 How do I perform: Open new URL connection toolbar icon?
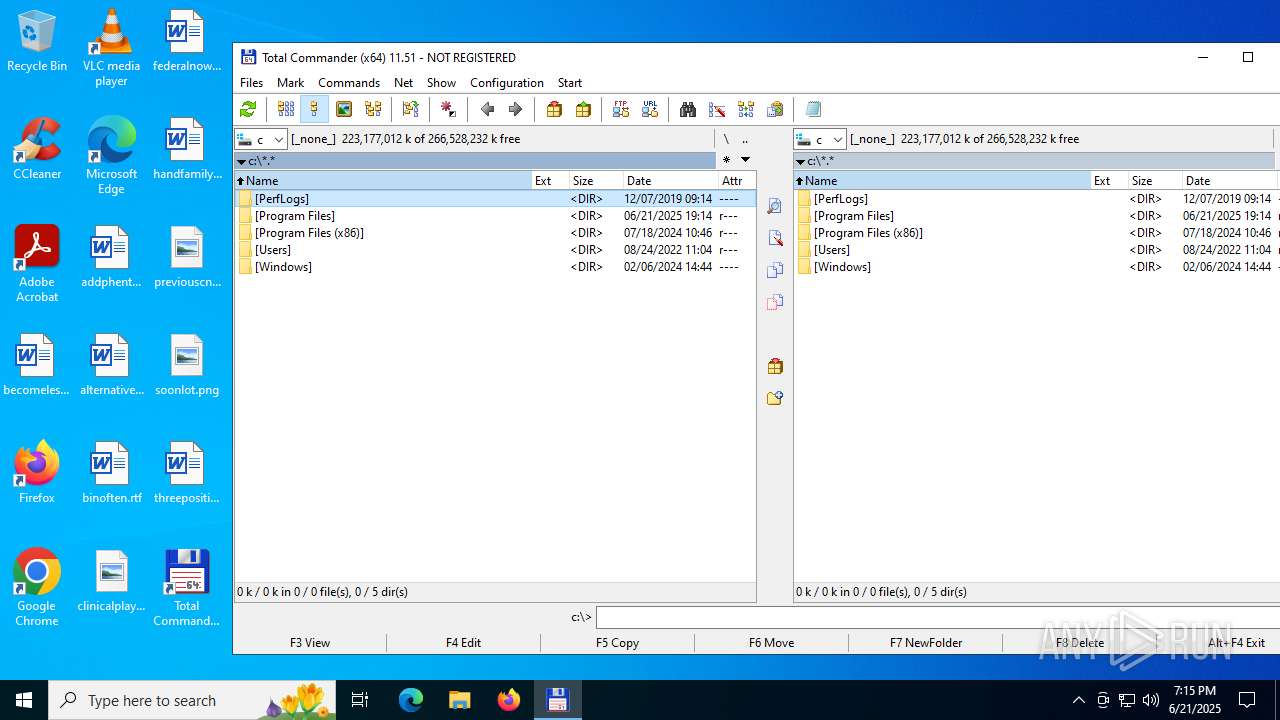click(x=650, y=109)
